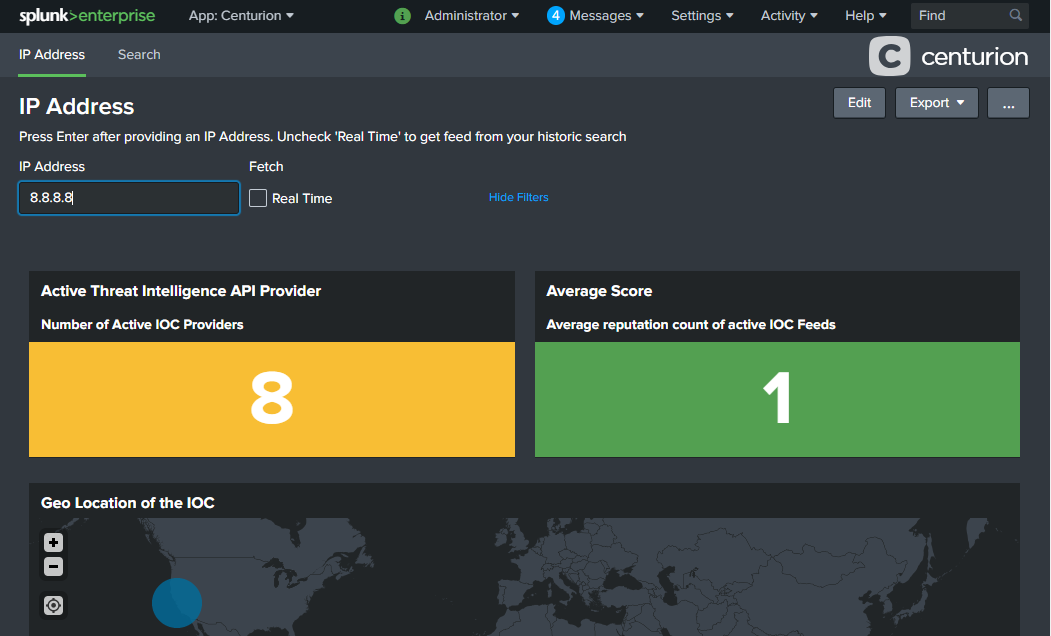Image resolution: width=1051 pixels, height=636 pixels.
Task: Open the Activity menu
Action: [x=789, y=16]
